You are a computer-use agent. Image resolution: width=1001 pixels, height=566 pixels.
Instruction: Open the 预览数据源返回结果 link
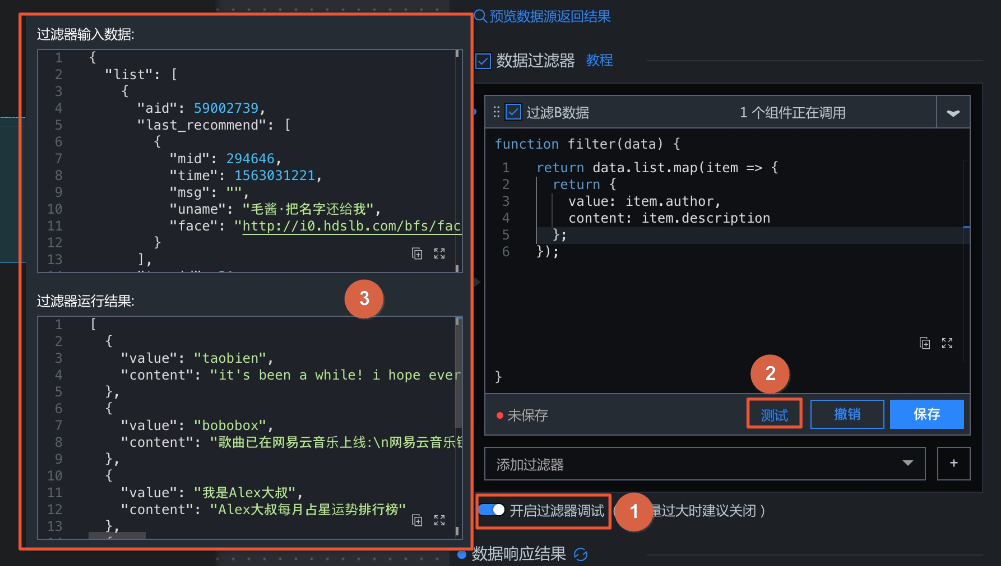point(550,16)
